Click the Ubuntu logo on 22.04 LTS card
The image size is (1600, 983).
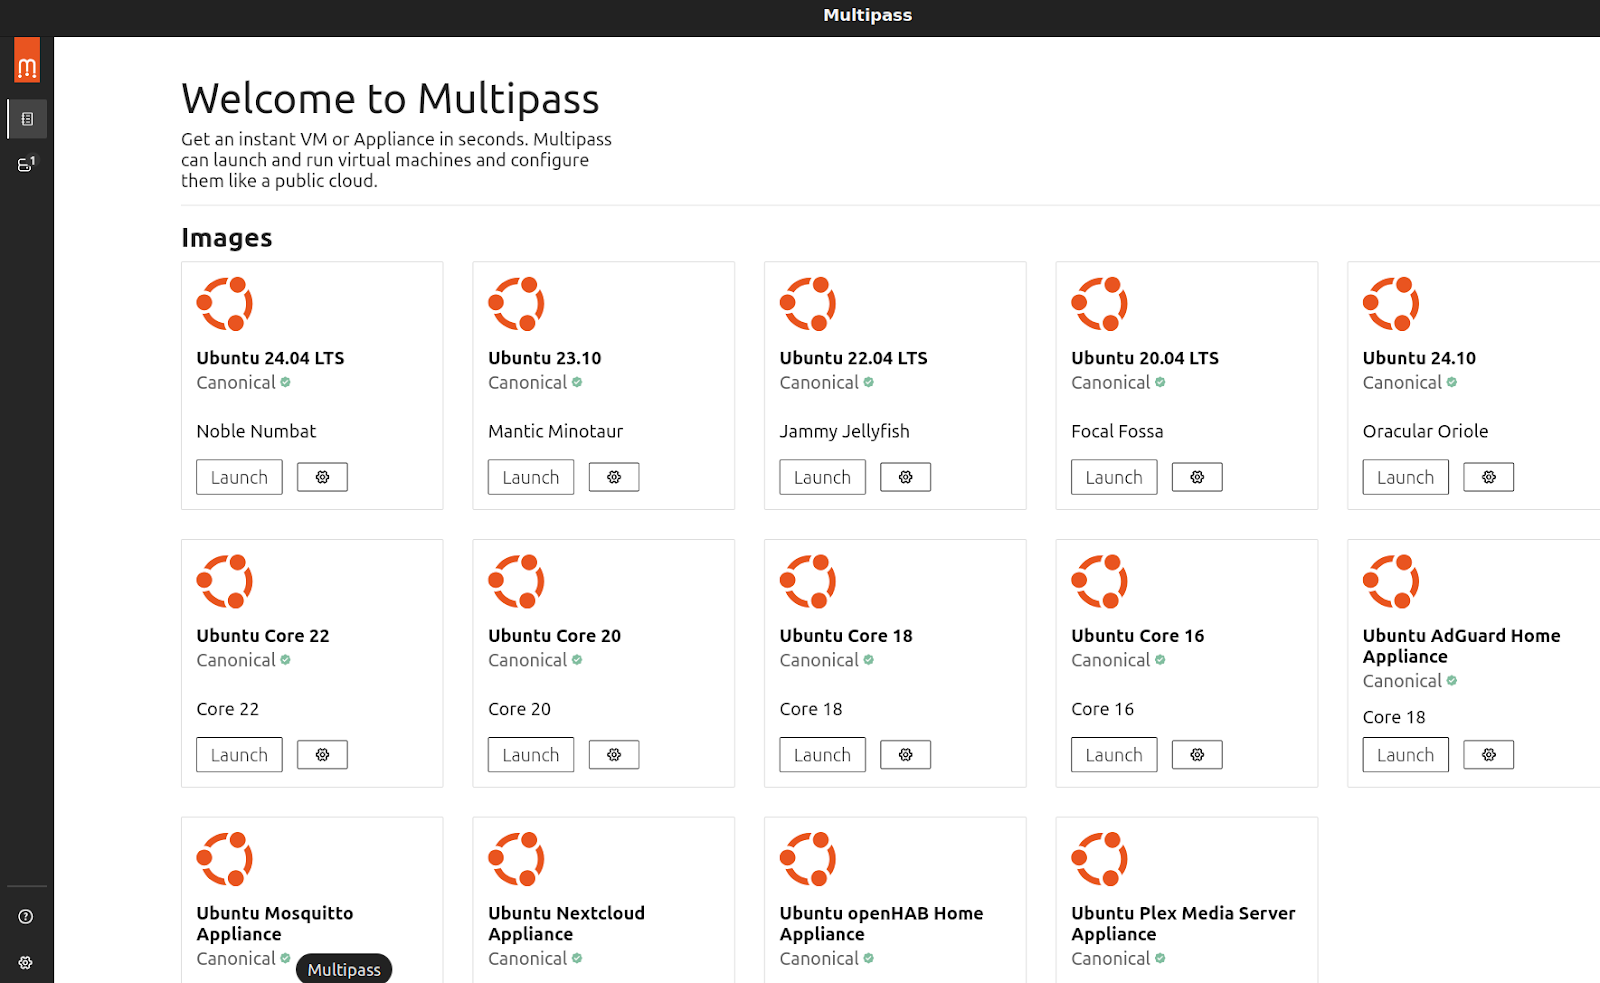pos(808,304)
